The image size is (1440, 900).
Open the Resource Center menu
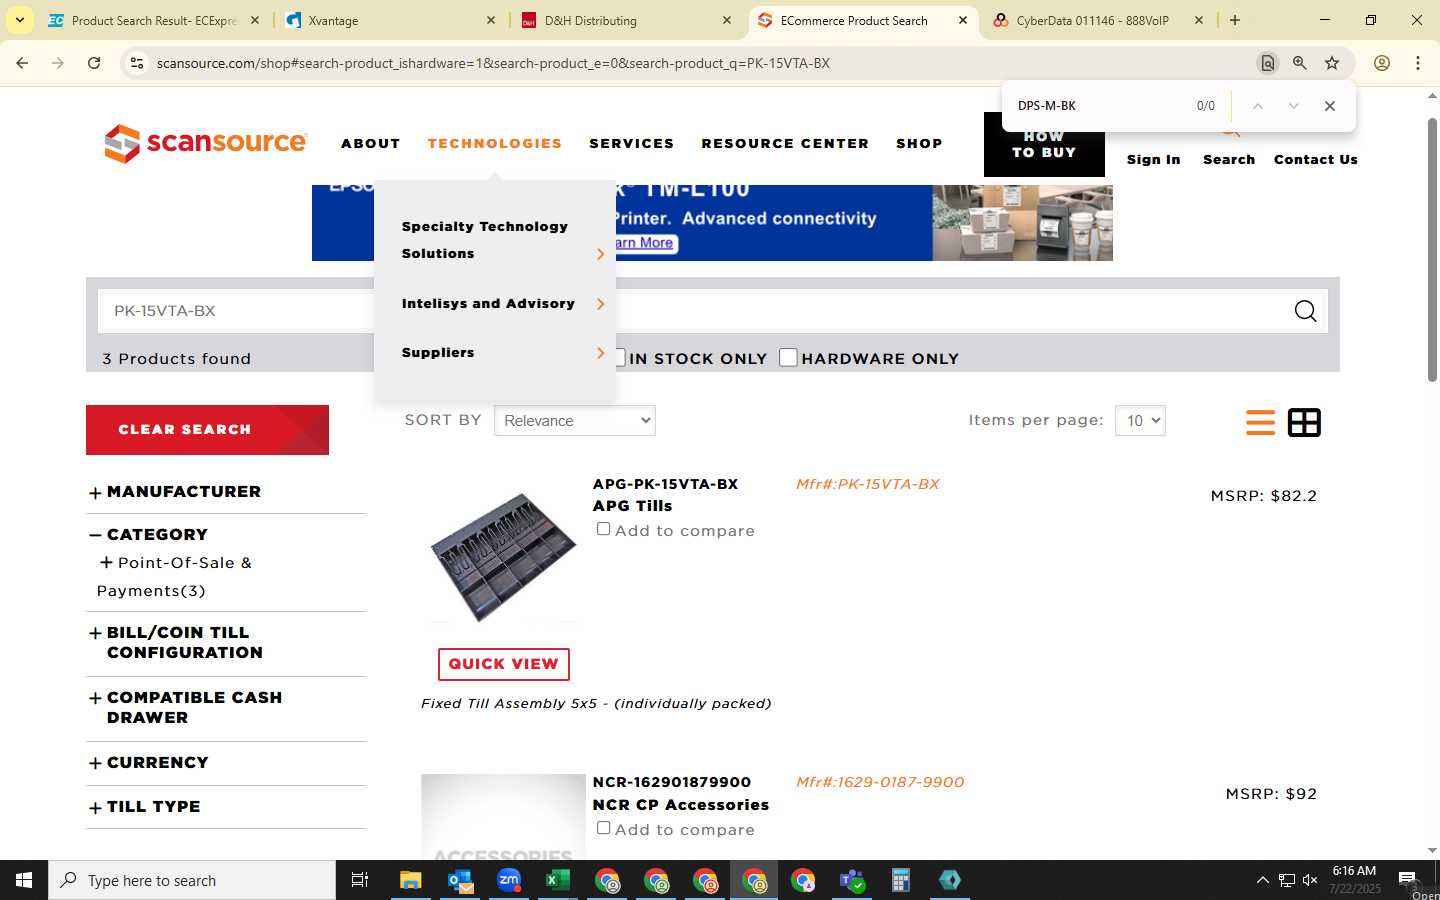point(785,143)
